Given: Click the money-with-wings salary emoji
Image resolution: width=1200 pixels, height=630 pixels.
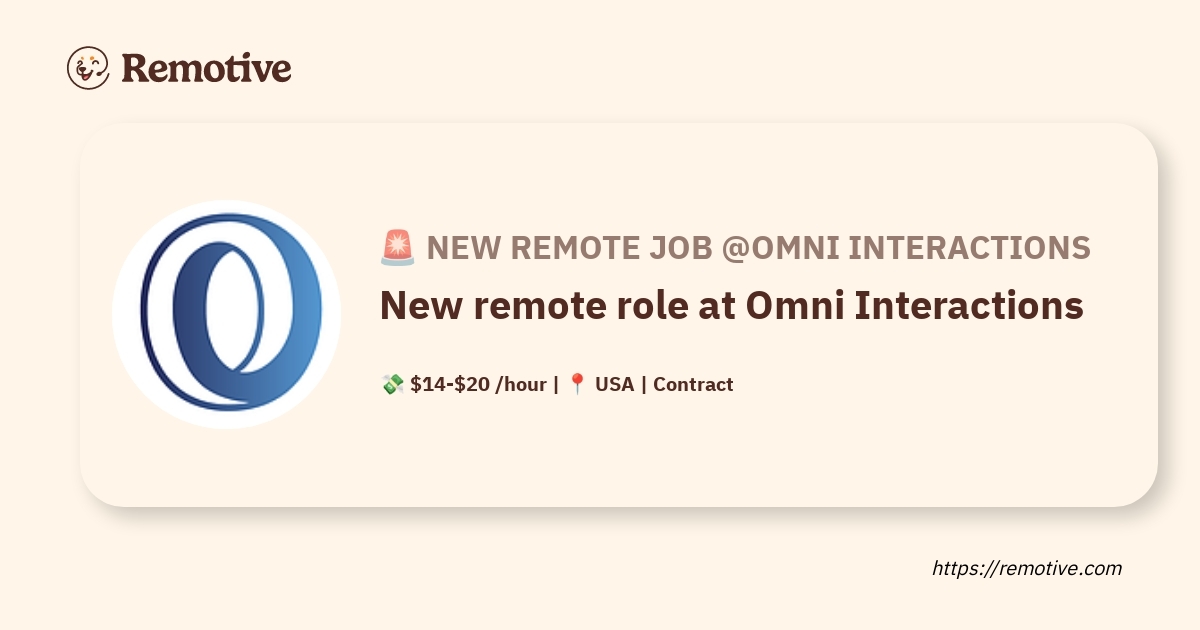Looking at the screenshot, I should point(392,384).
